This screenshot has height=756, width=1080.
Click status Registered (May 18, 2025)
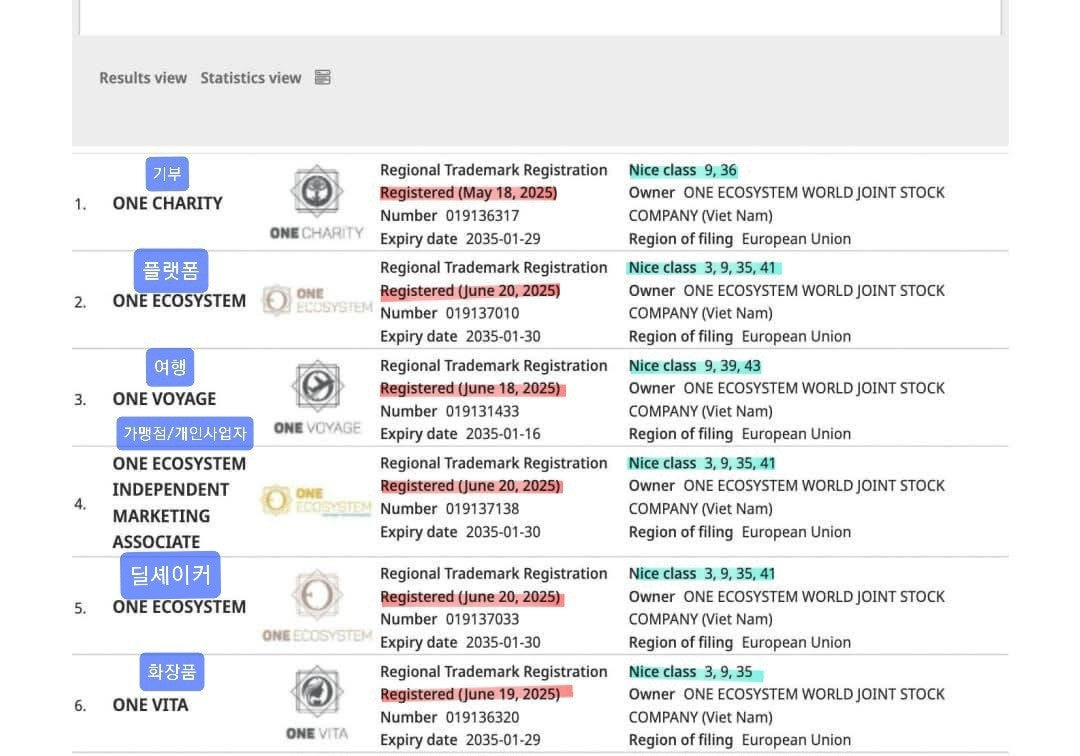[x=468, y=193]
